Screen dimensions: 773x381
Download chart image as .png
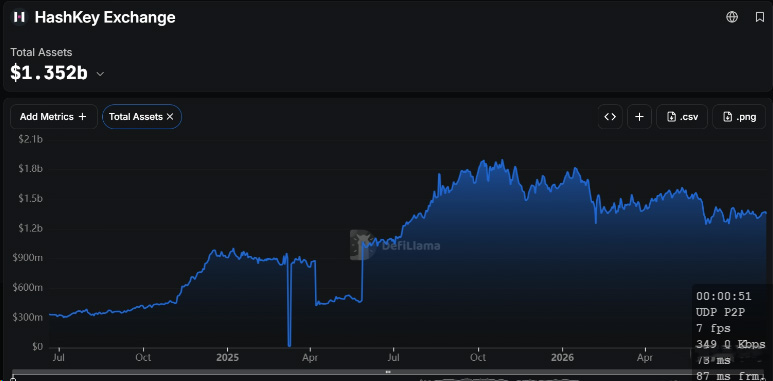tap(739, 117)
